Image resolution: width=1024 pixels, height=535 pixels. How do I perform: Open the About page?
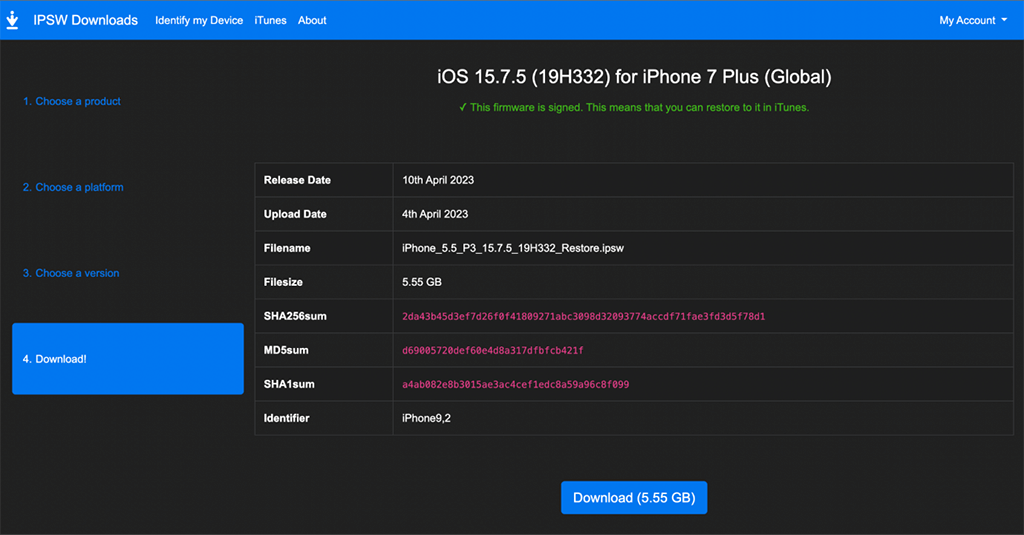click(x=312, y=20)
